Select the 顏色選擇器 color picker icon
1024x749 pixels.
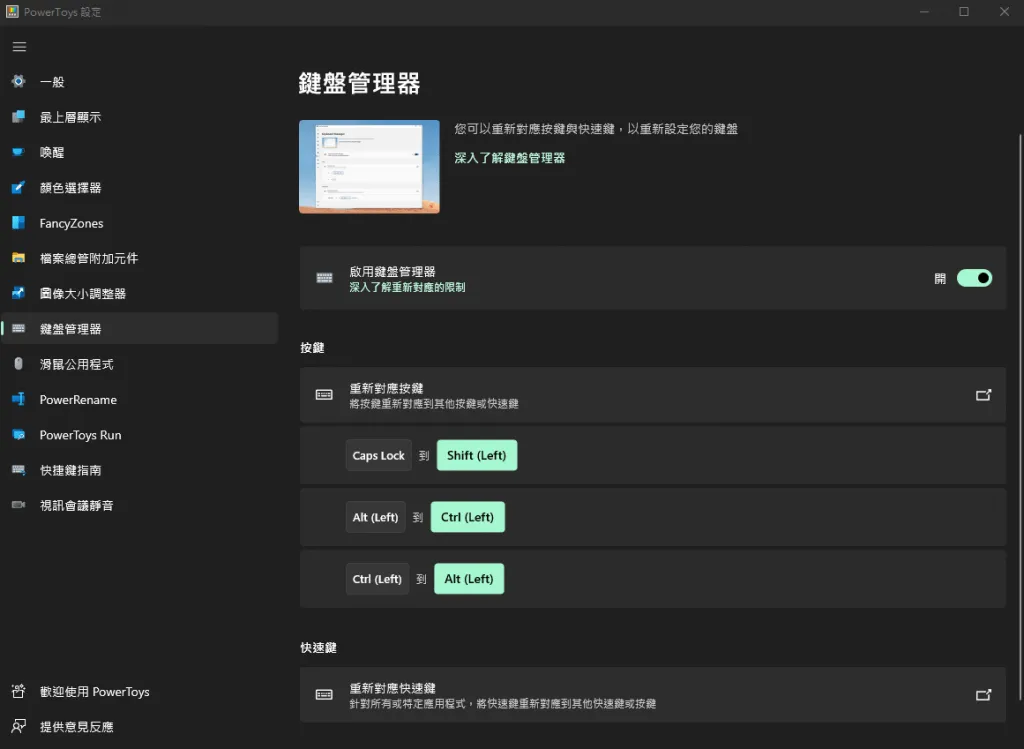coord(18,188)
